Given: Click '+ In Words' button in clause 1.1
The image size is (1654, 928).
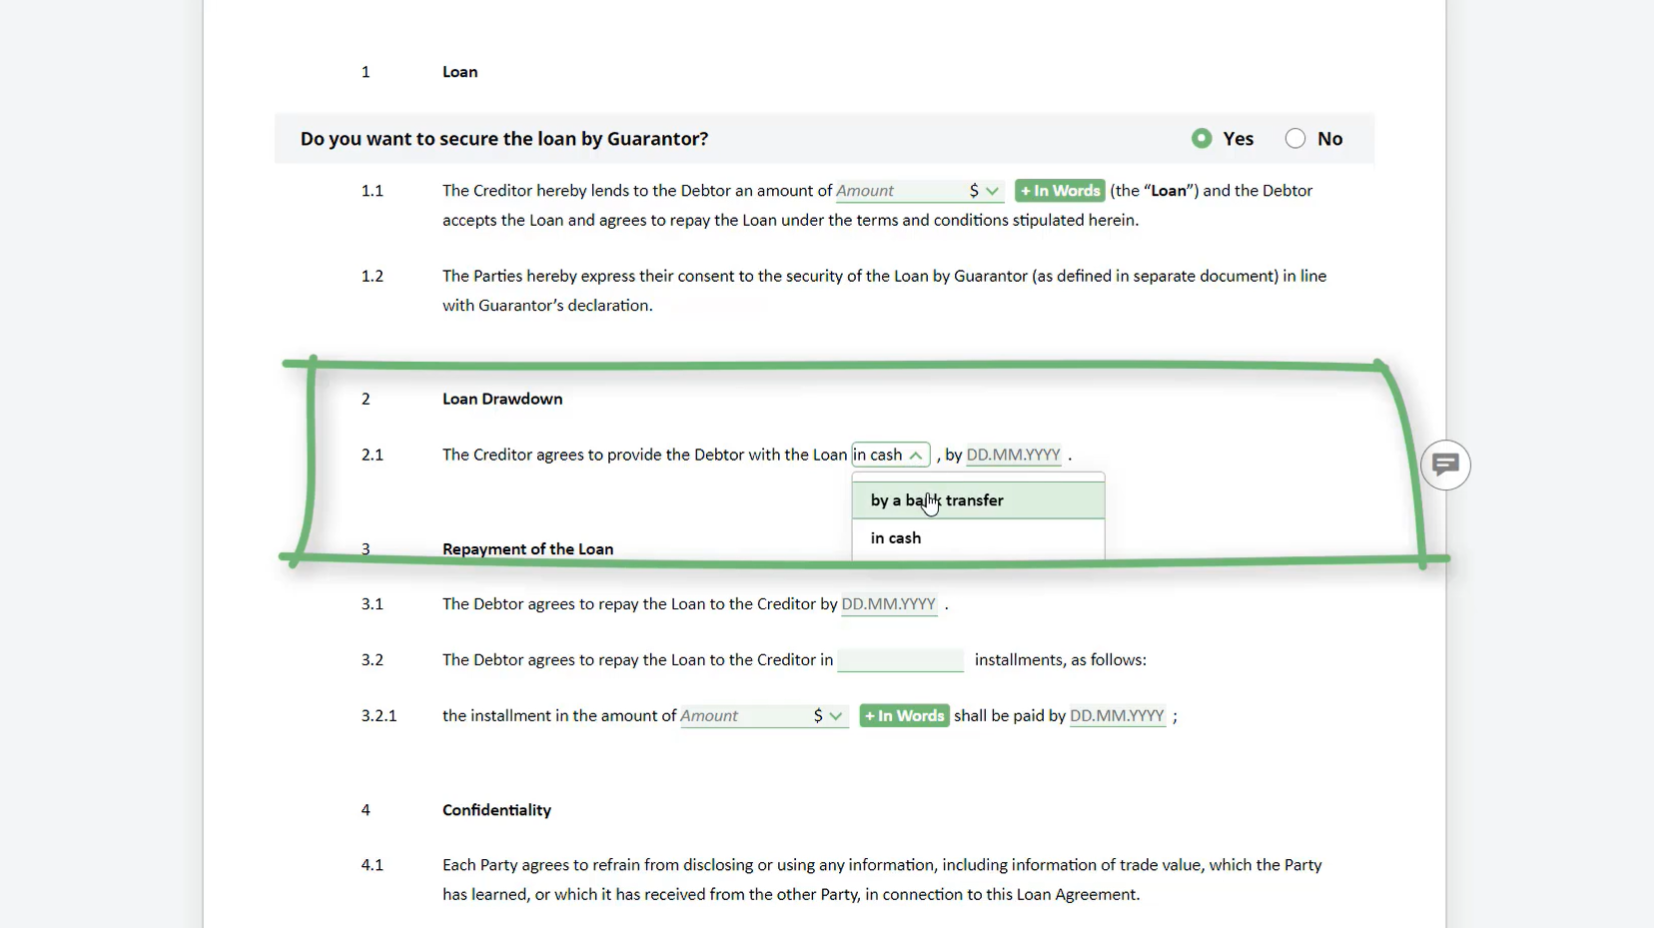Looking at the screenshot, I should [x=1060, y=191].
